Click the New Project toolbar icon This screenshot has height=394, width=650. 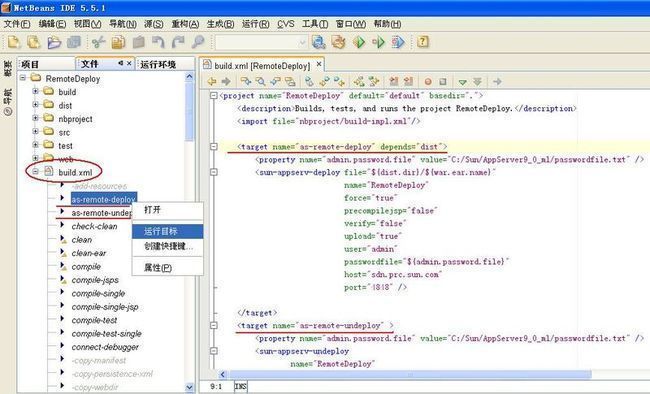point(34,42)
